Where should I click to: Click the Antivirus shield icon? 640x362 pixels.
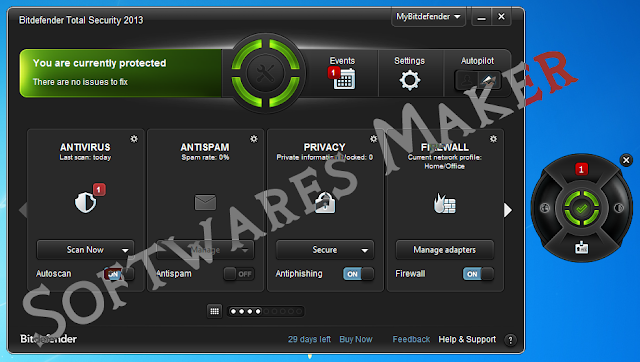pos(85,202)
